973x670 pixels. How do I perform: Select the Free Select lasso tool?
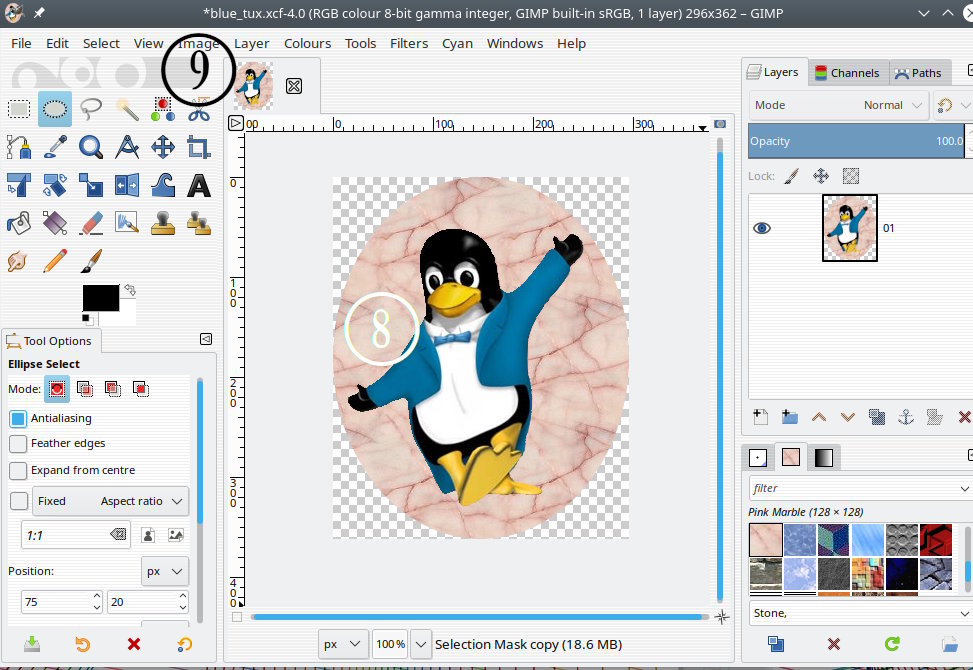click(x=91, y=109)
